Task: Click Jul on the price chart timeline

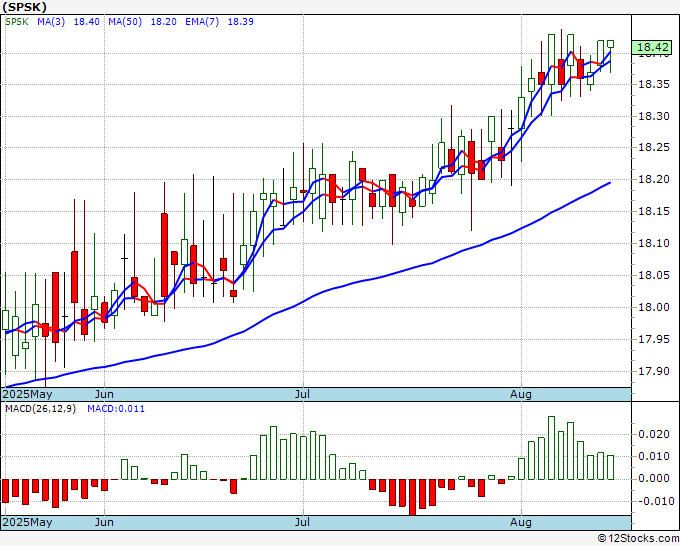Action: coord(302,395)
